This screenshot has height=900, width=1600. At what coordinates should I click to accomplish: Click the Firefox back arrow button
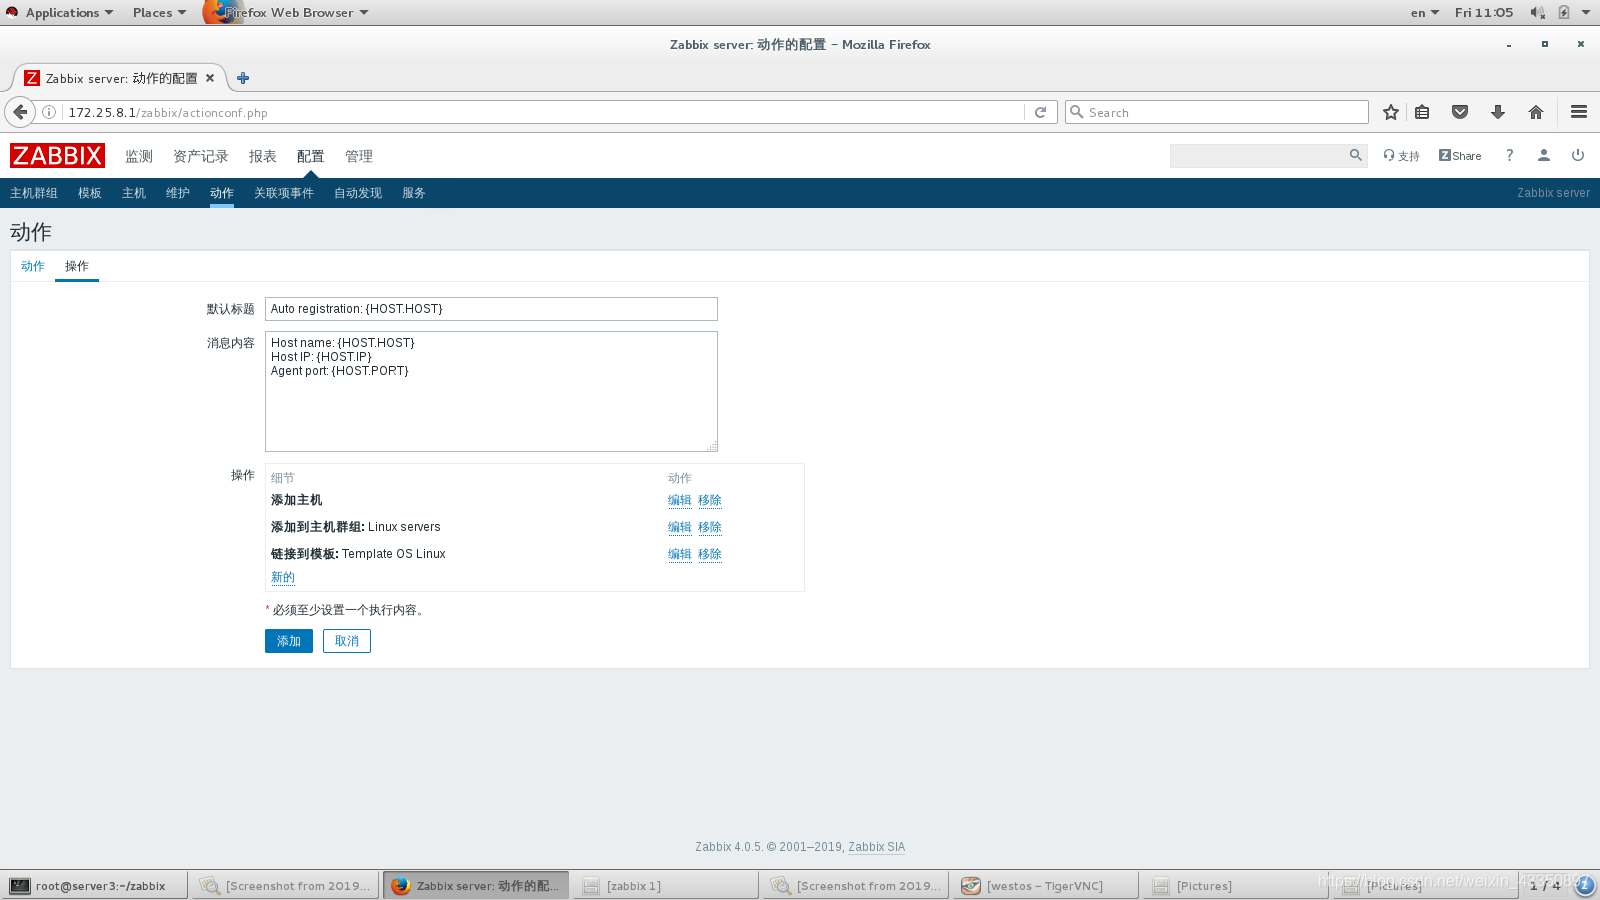pyautogui.click(x=20, y=112)
